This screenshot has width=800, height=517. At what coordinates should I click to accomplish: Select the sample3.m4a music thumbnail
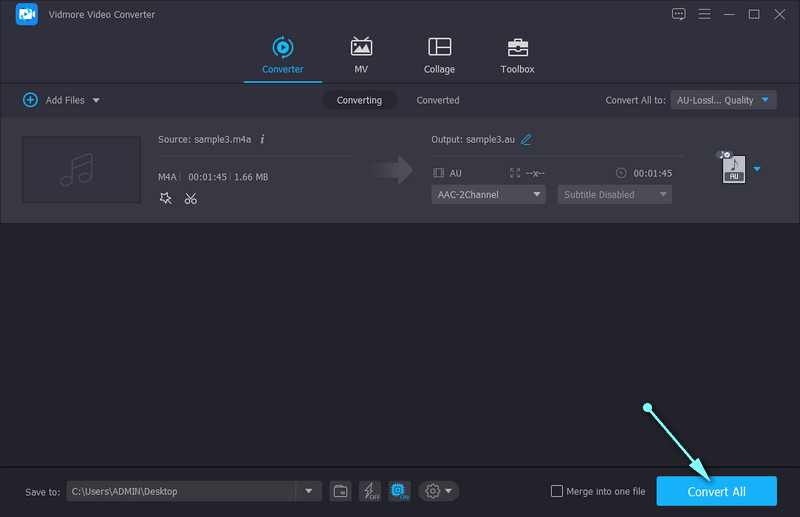pos(81,170)
